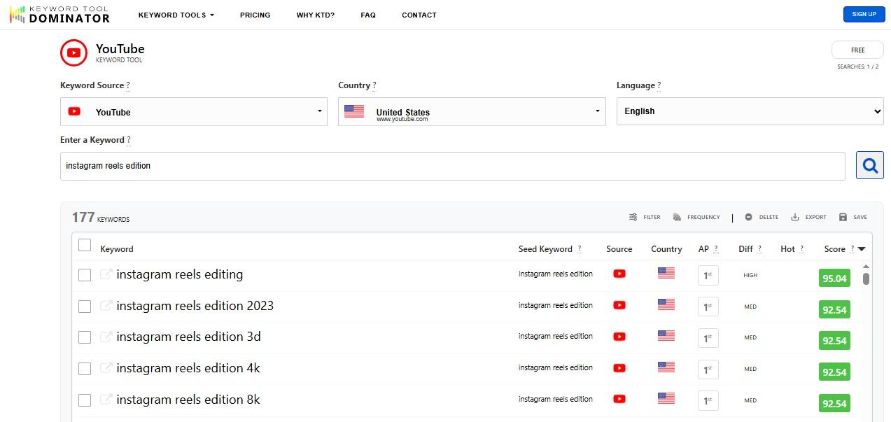Open the FAQ page
The image size is (891, 422).
(x=368, y=15)
